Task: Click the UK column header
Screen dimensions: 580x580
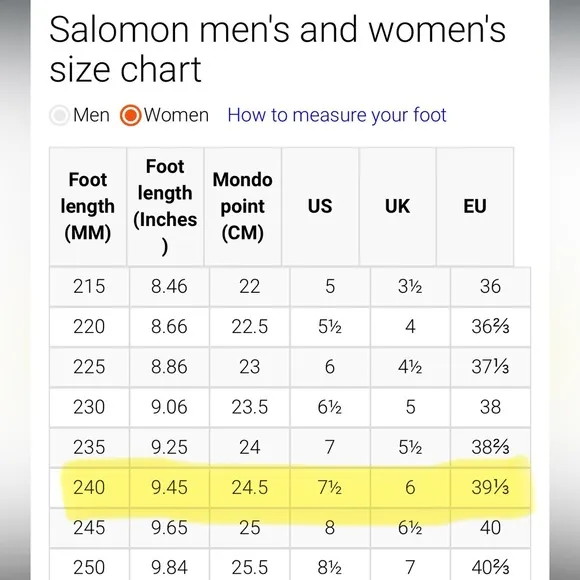Action: [397, 206]
